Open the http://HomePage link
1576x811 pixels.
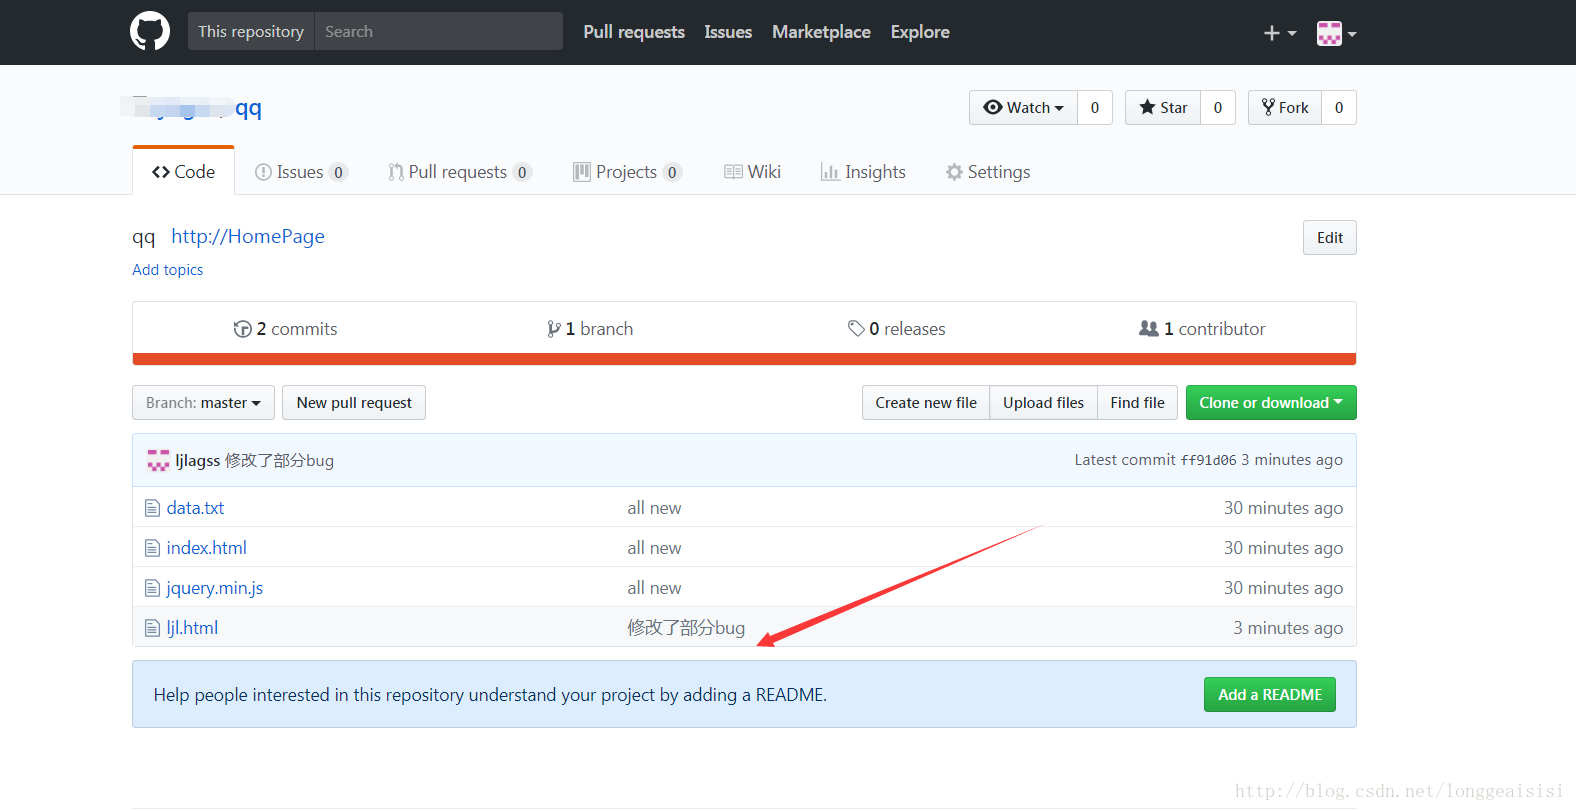tap(248, 236)
